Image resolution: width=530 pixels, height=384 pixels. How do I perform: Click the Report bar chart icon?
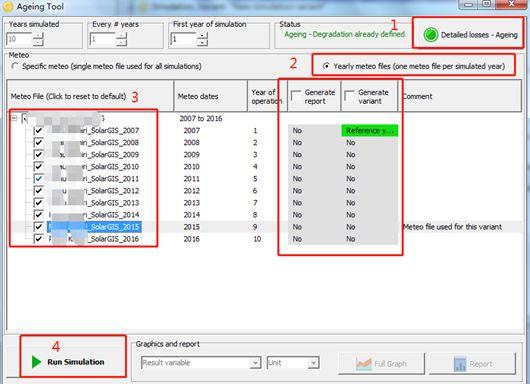[x=460, y=364]
